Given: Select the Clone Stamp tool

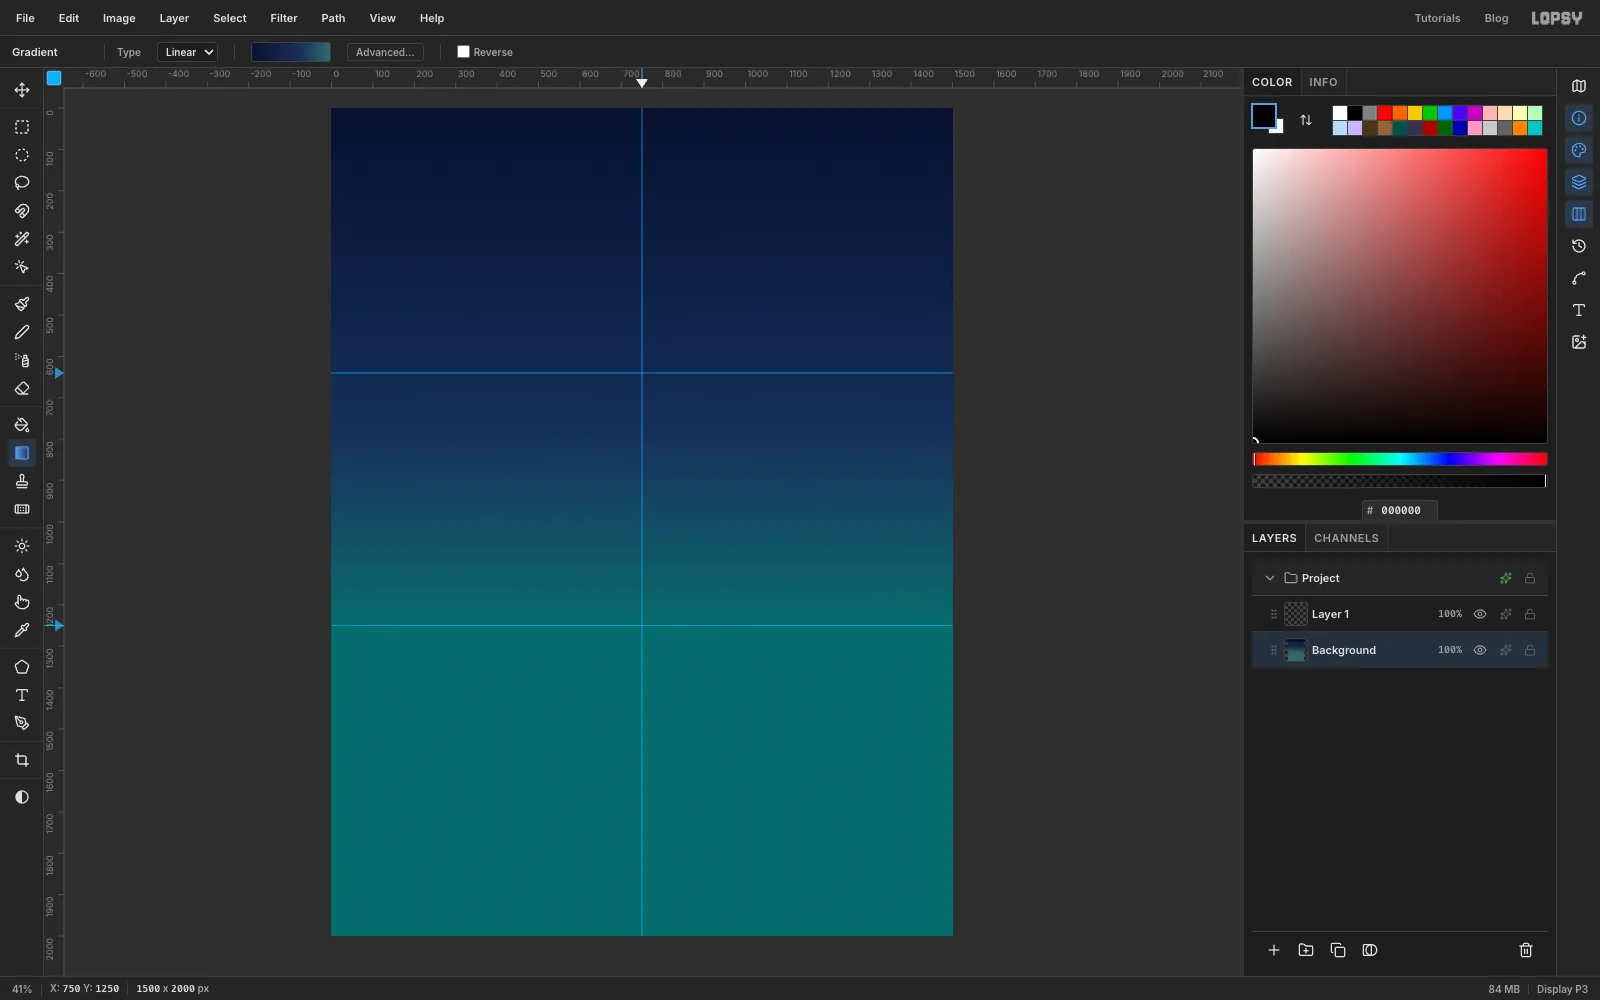Looking at the screenshot, I should click(22, 481).
